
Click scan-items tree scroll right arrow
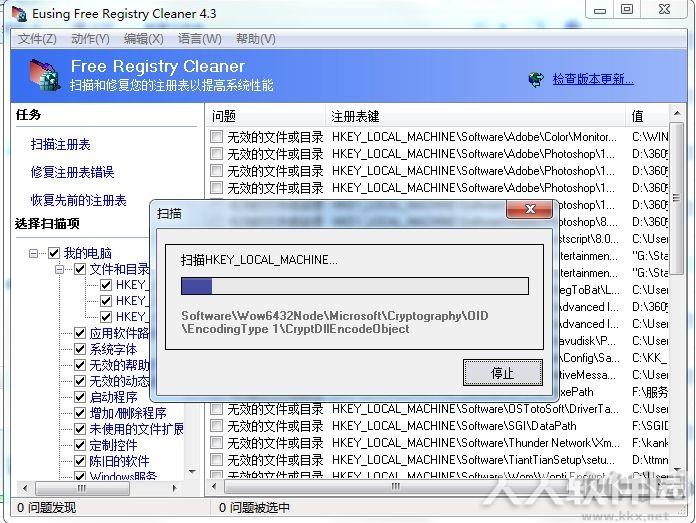tap(174, 488)
